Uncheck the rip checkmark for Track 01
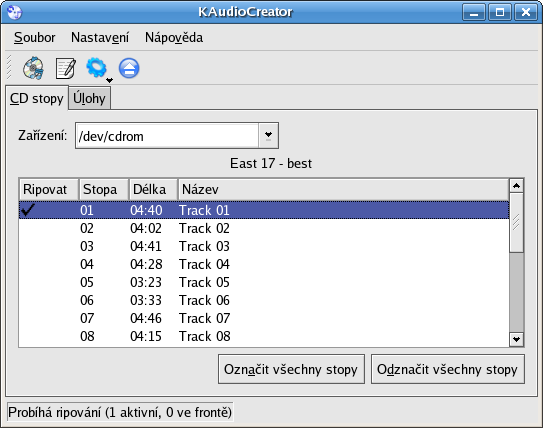The height and width of the screenshot is (428, 543). pos(28,210)
